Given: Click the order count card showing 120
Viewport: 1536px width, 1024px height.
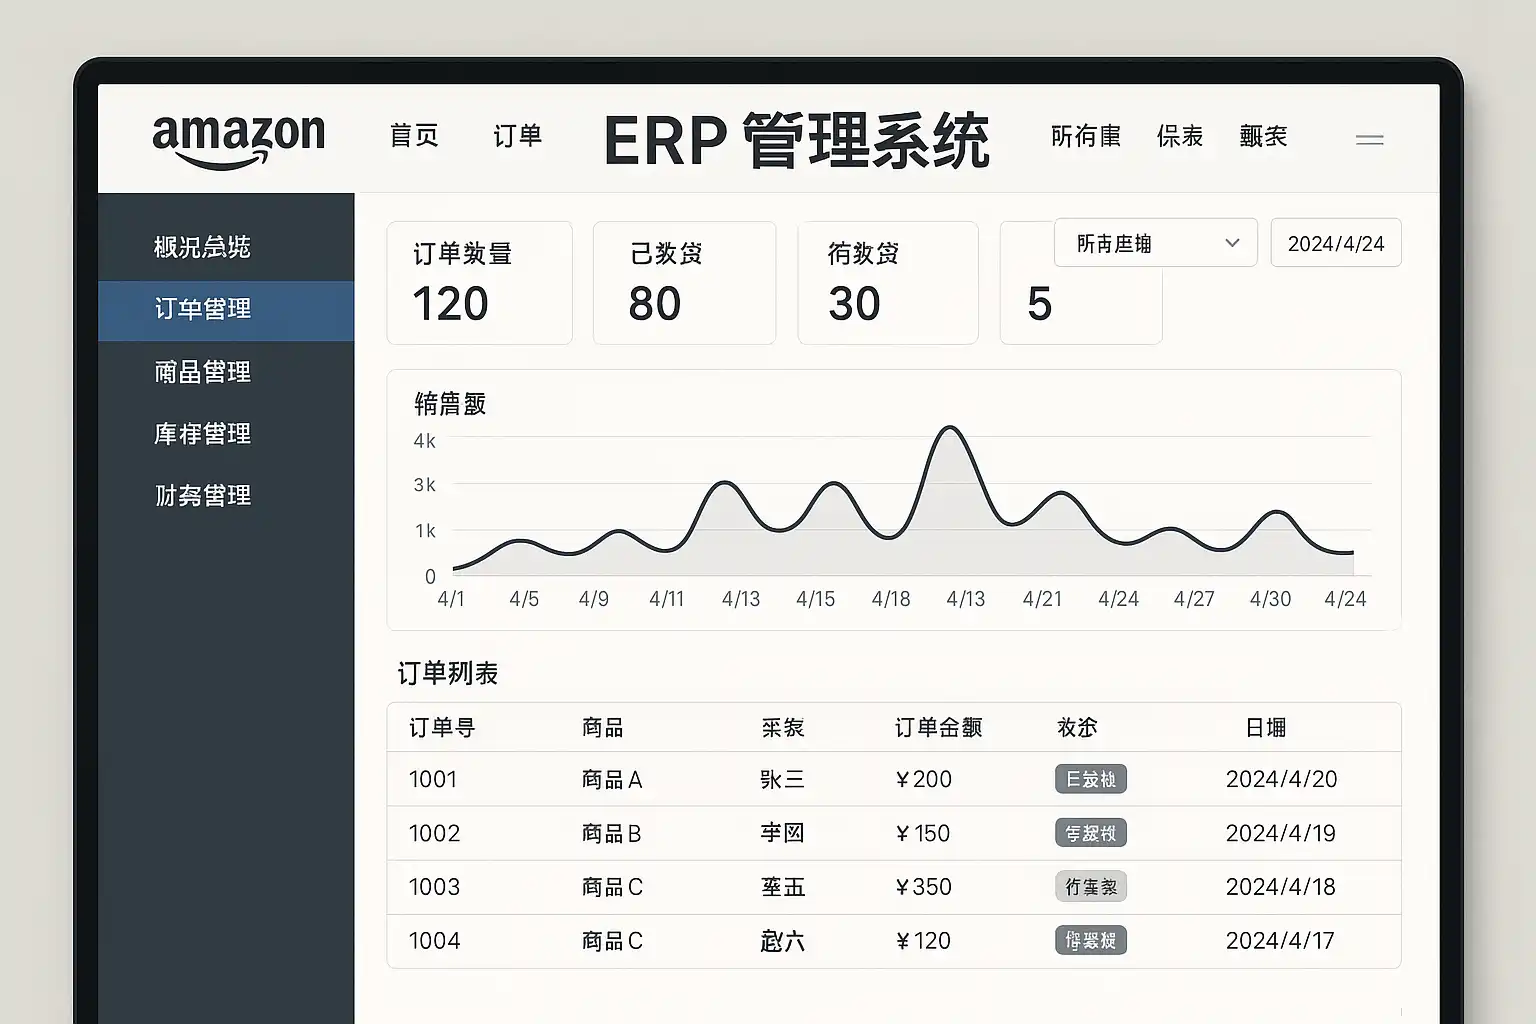Looking at the screenshot, I should click(x=479, y=283).
